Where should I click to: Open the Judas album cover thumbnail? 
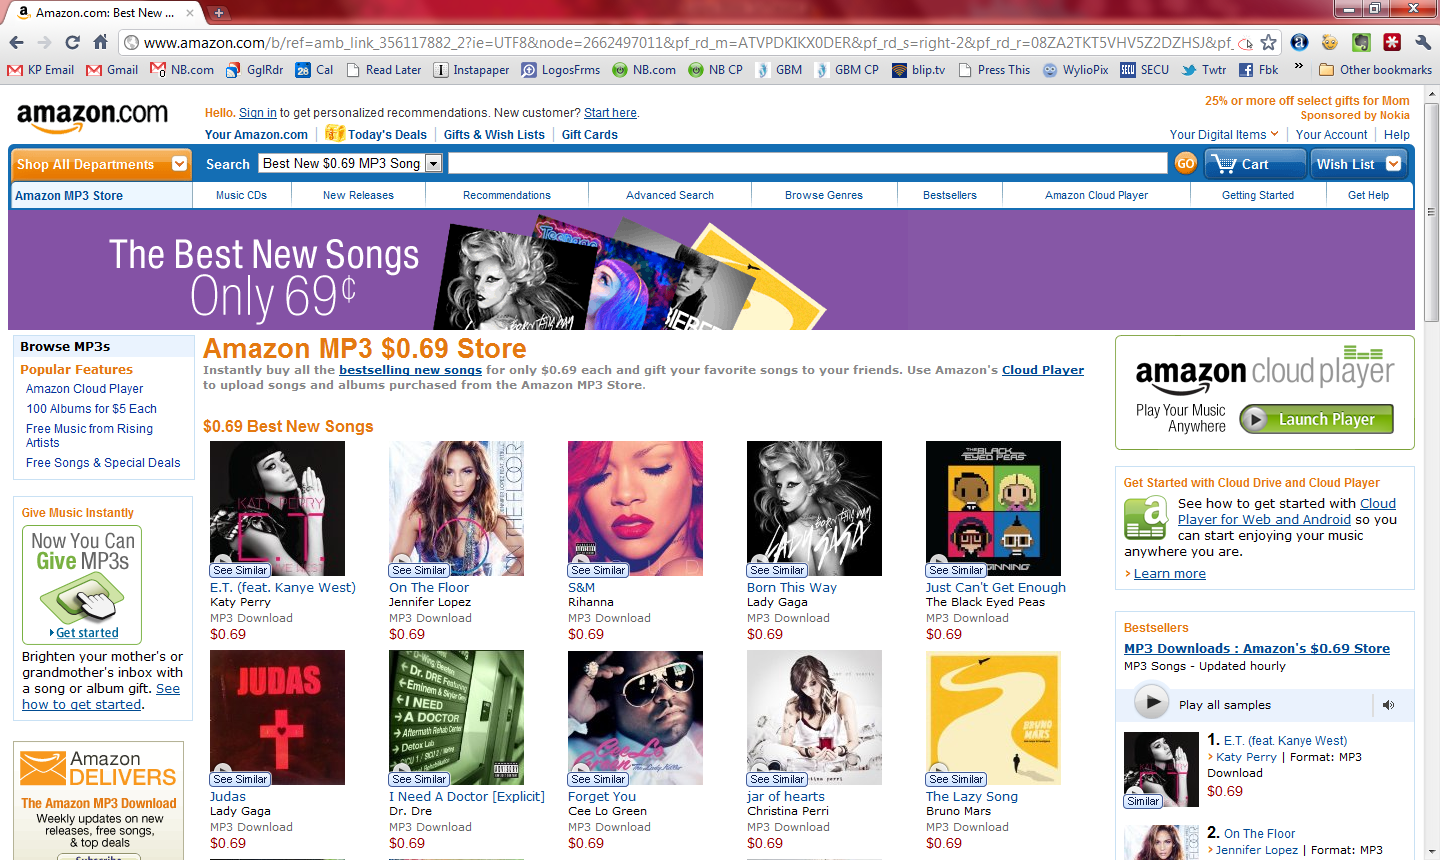point(277,718)
